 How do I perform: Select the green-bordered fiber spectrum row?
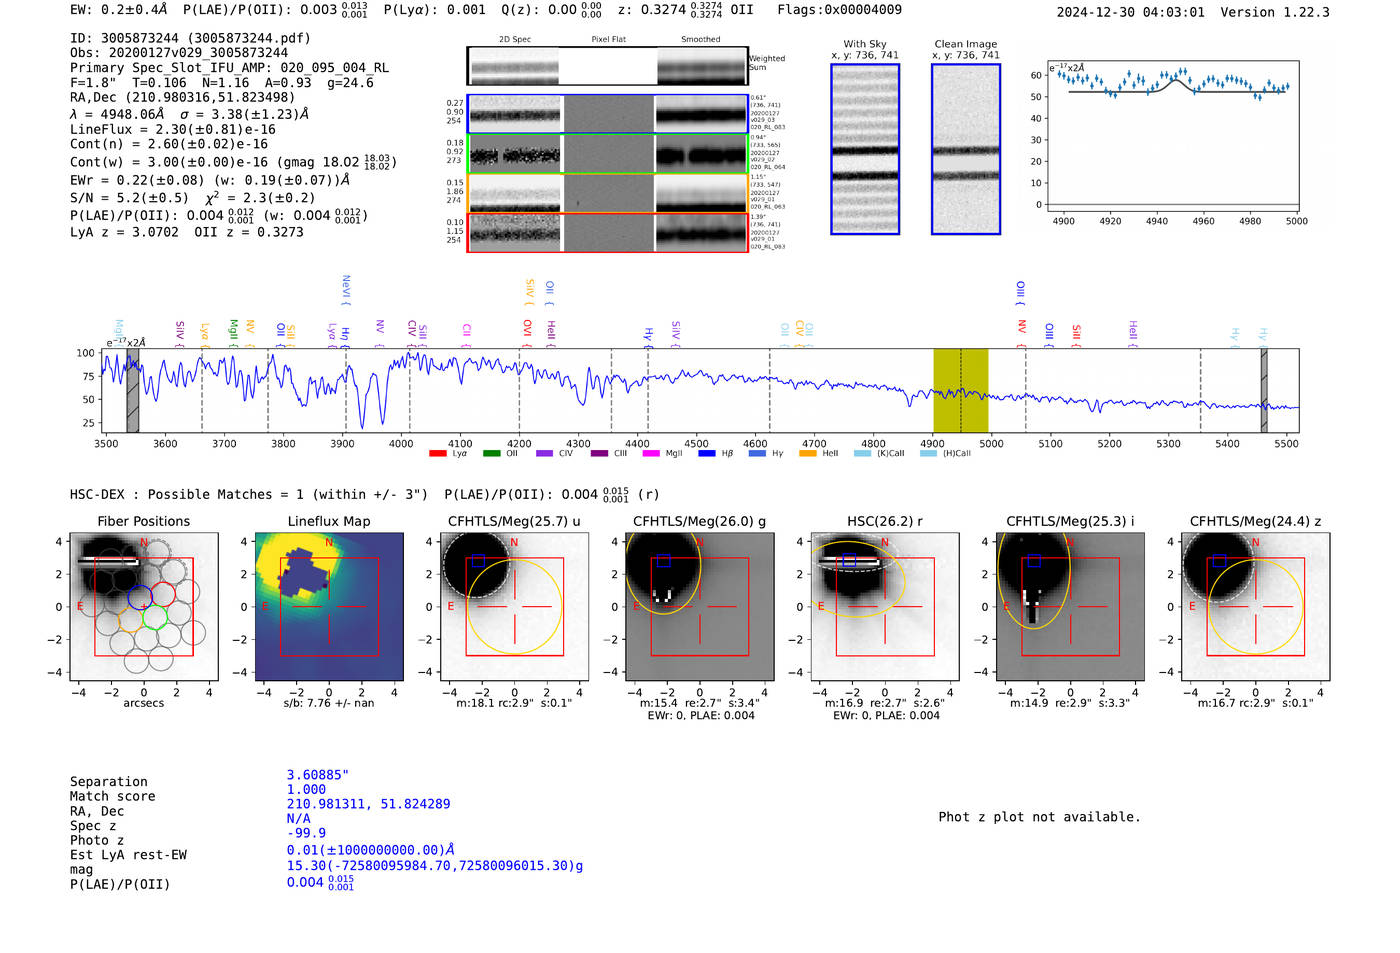(607, 154)
